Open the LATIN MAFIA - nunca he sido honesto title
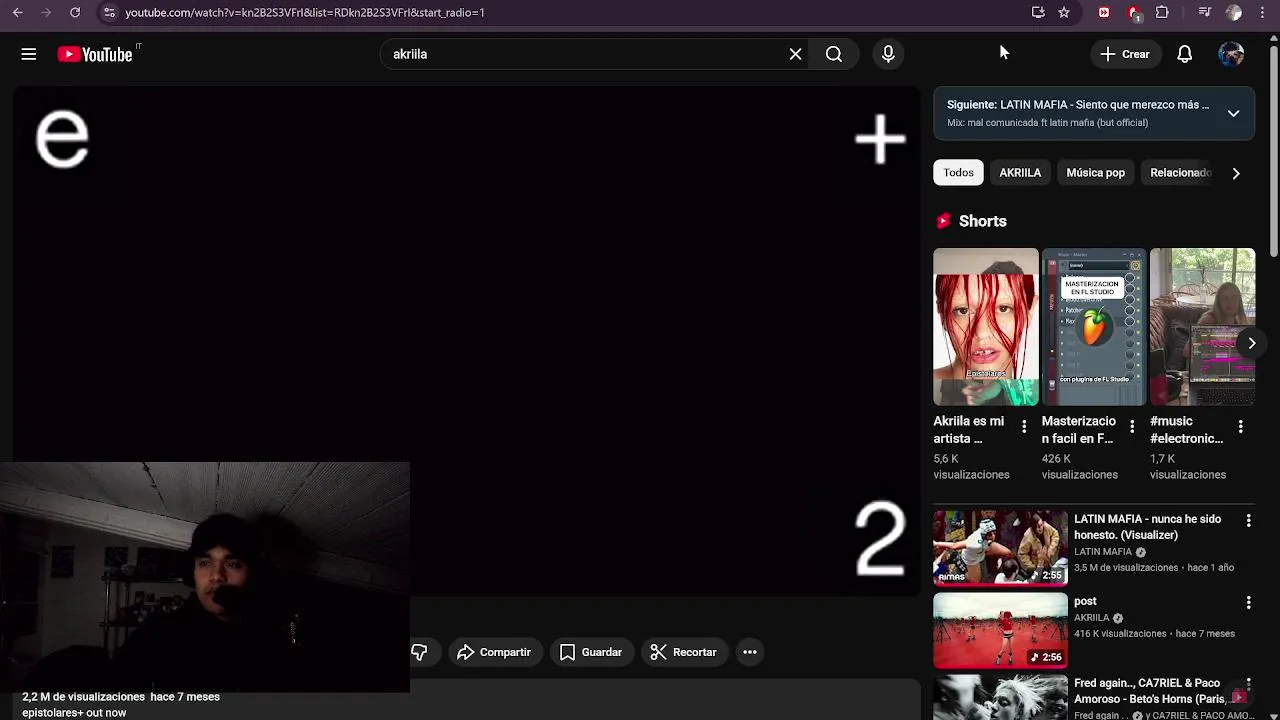 pyautogui.click(x=1147, y=527)
